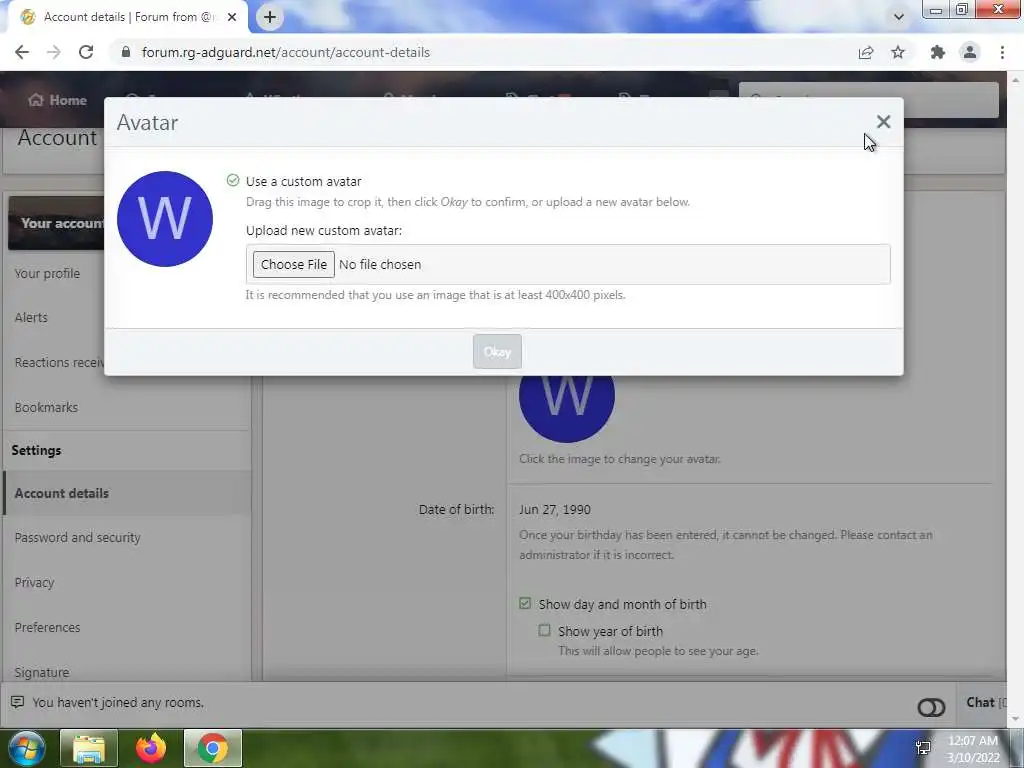Uncheck Show day and month of birth
The height and width of the screenshot is (768, 1024).
(x=525, y=603)
